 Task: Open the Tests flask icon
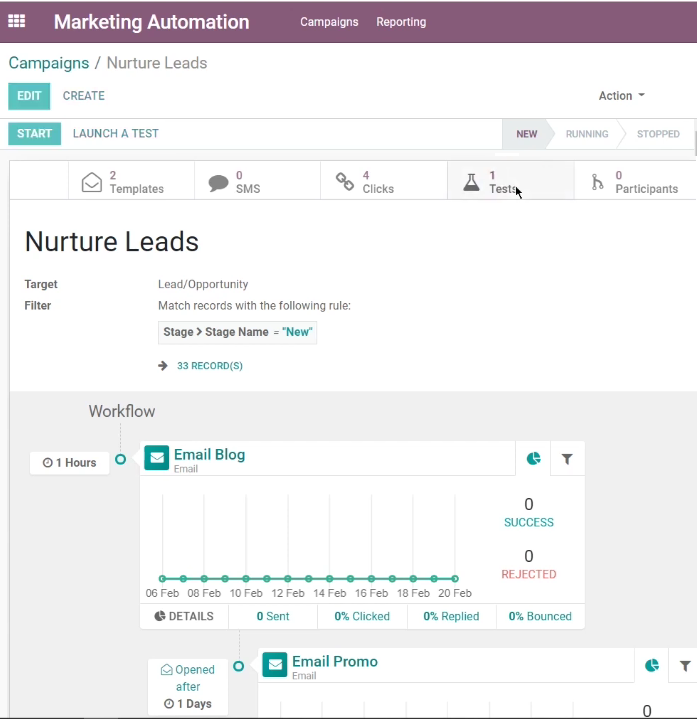(471, 182)
